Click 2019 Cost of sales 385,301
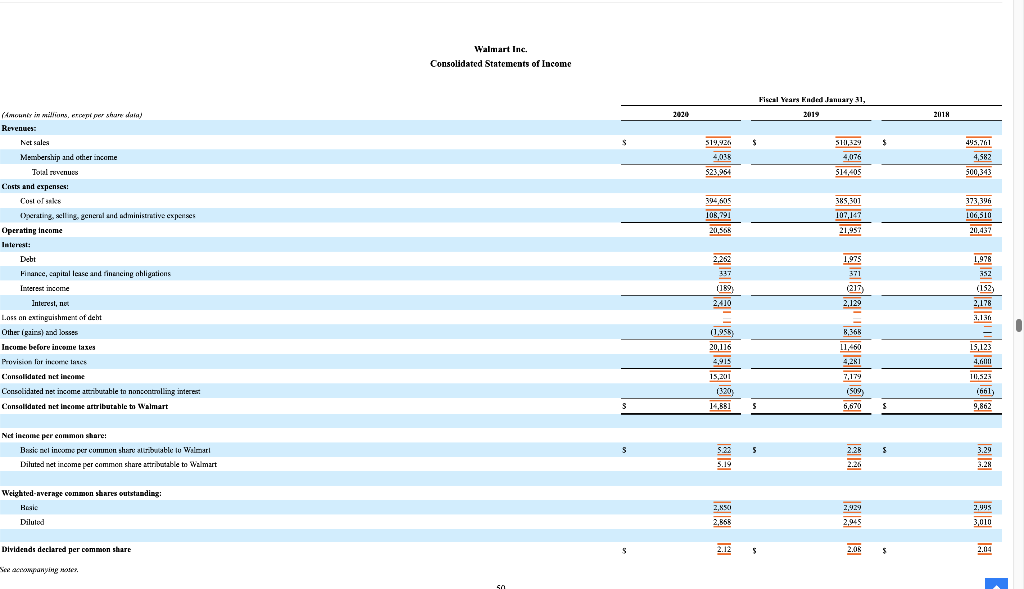The width and height of the screenshot is (1024, 589). point(848,201)
